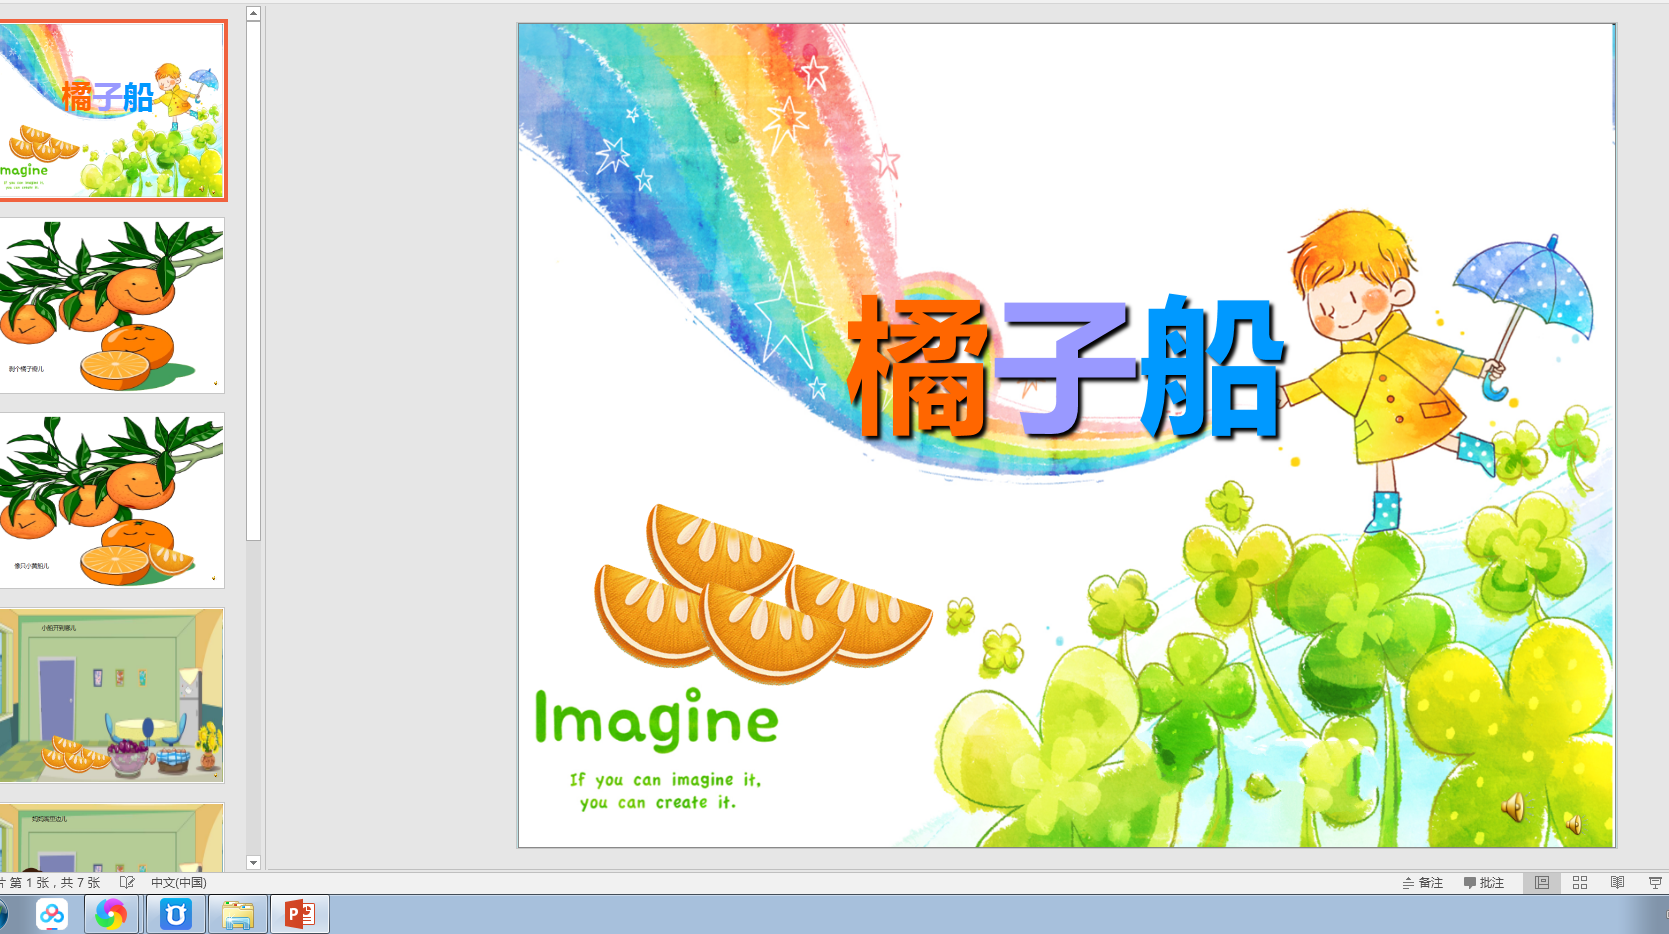Select slide 2 thumbnail with oranges
The width and height of the screenshot is (1669, 934).
112,305
